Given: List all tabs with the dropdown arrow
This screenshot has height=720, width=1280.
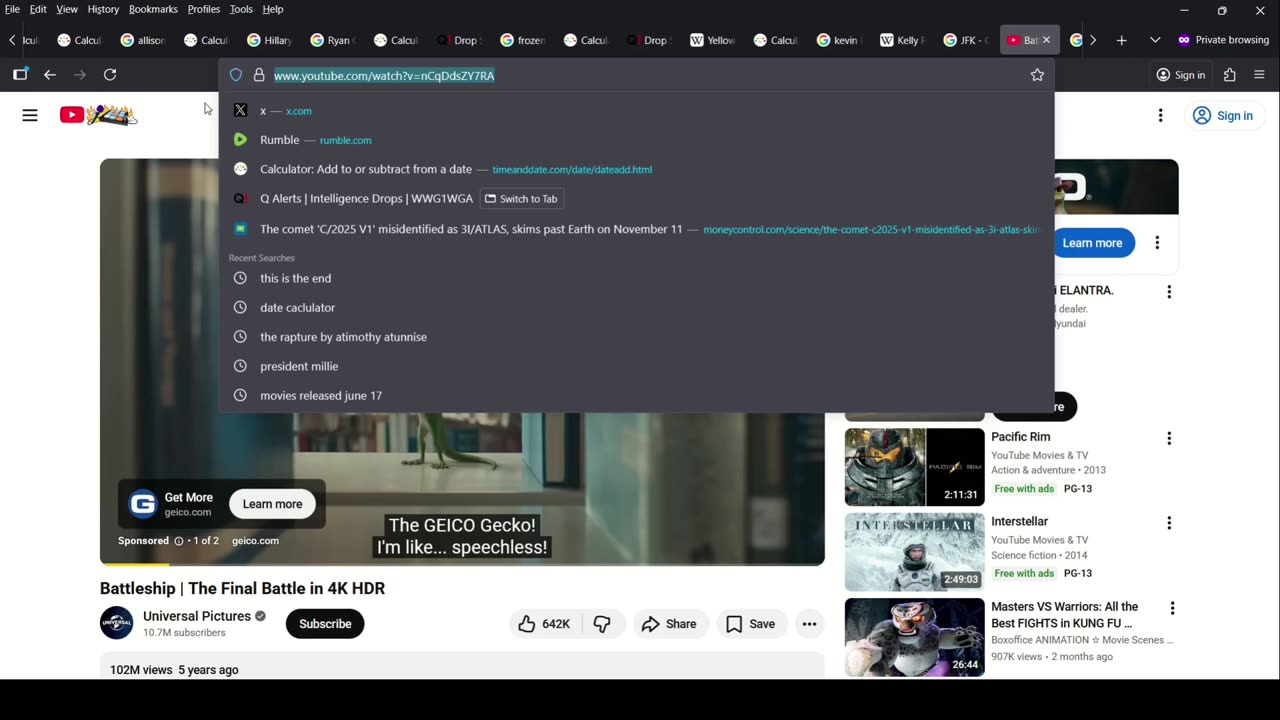Looking at the screenshot, I should pyautogui.click(x=1155, y=40).
